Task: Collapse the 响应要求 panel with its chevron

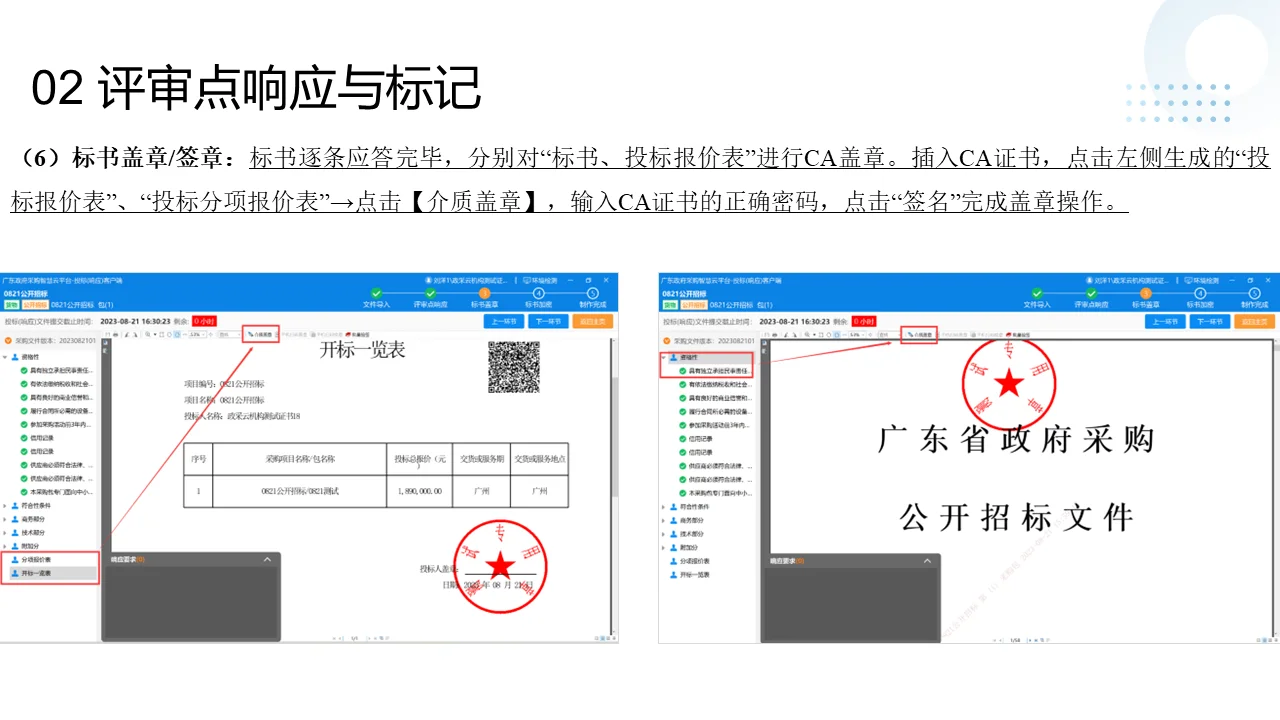Action: point(265,559)
